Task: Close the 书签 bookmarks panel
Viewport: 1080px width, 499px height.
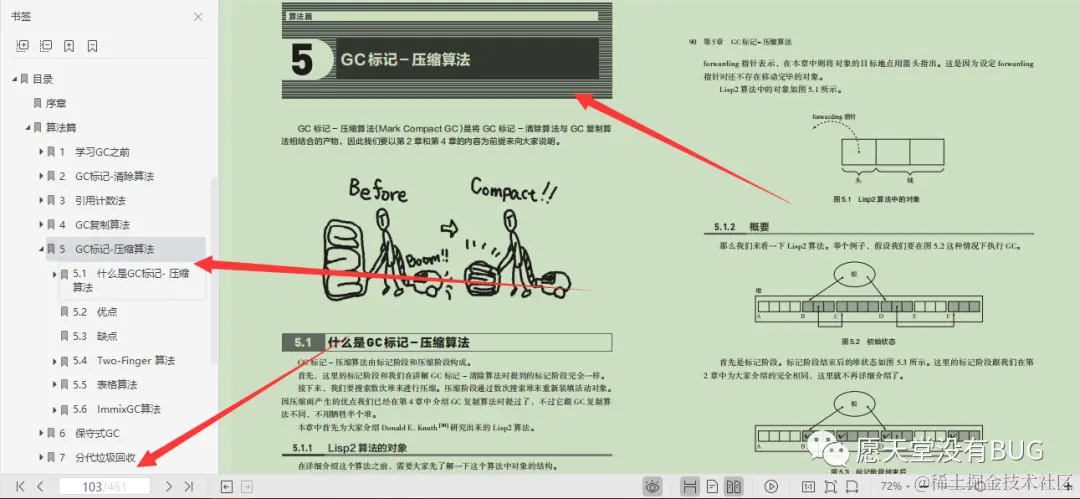Action: click(198, 17)
